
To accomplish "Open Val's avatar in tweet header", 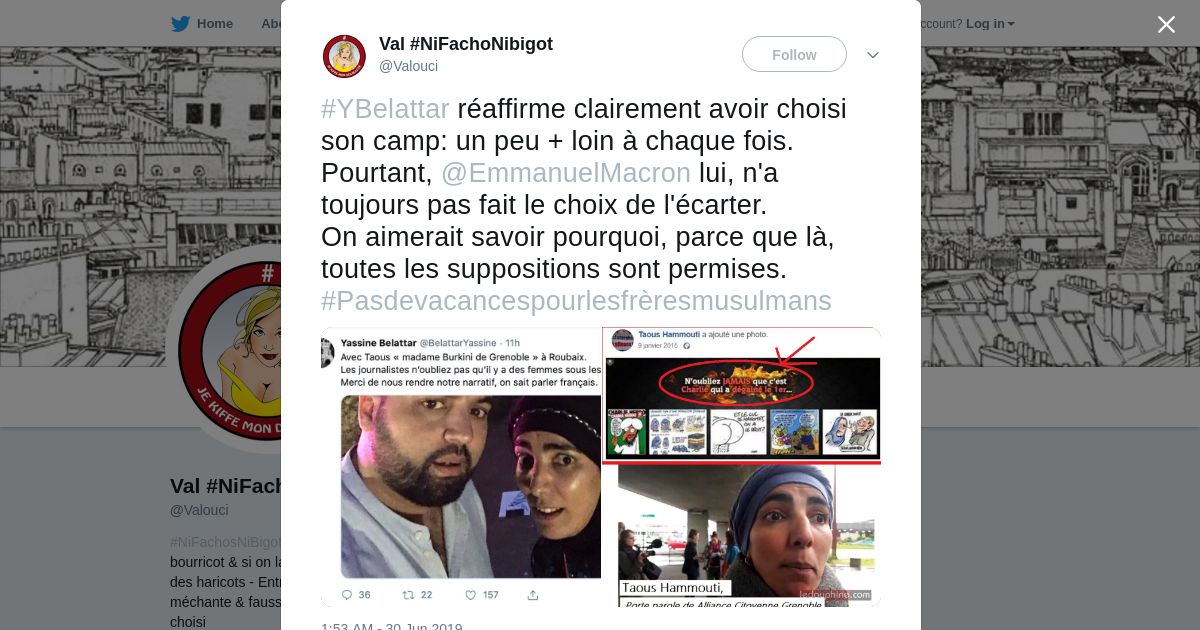I will coord(344,56).
